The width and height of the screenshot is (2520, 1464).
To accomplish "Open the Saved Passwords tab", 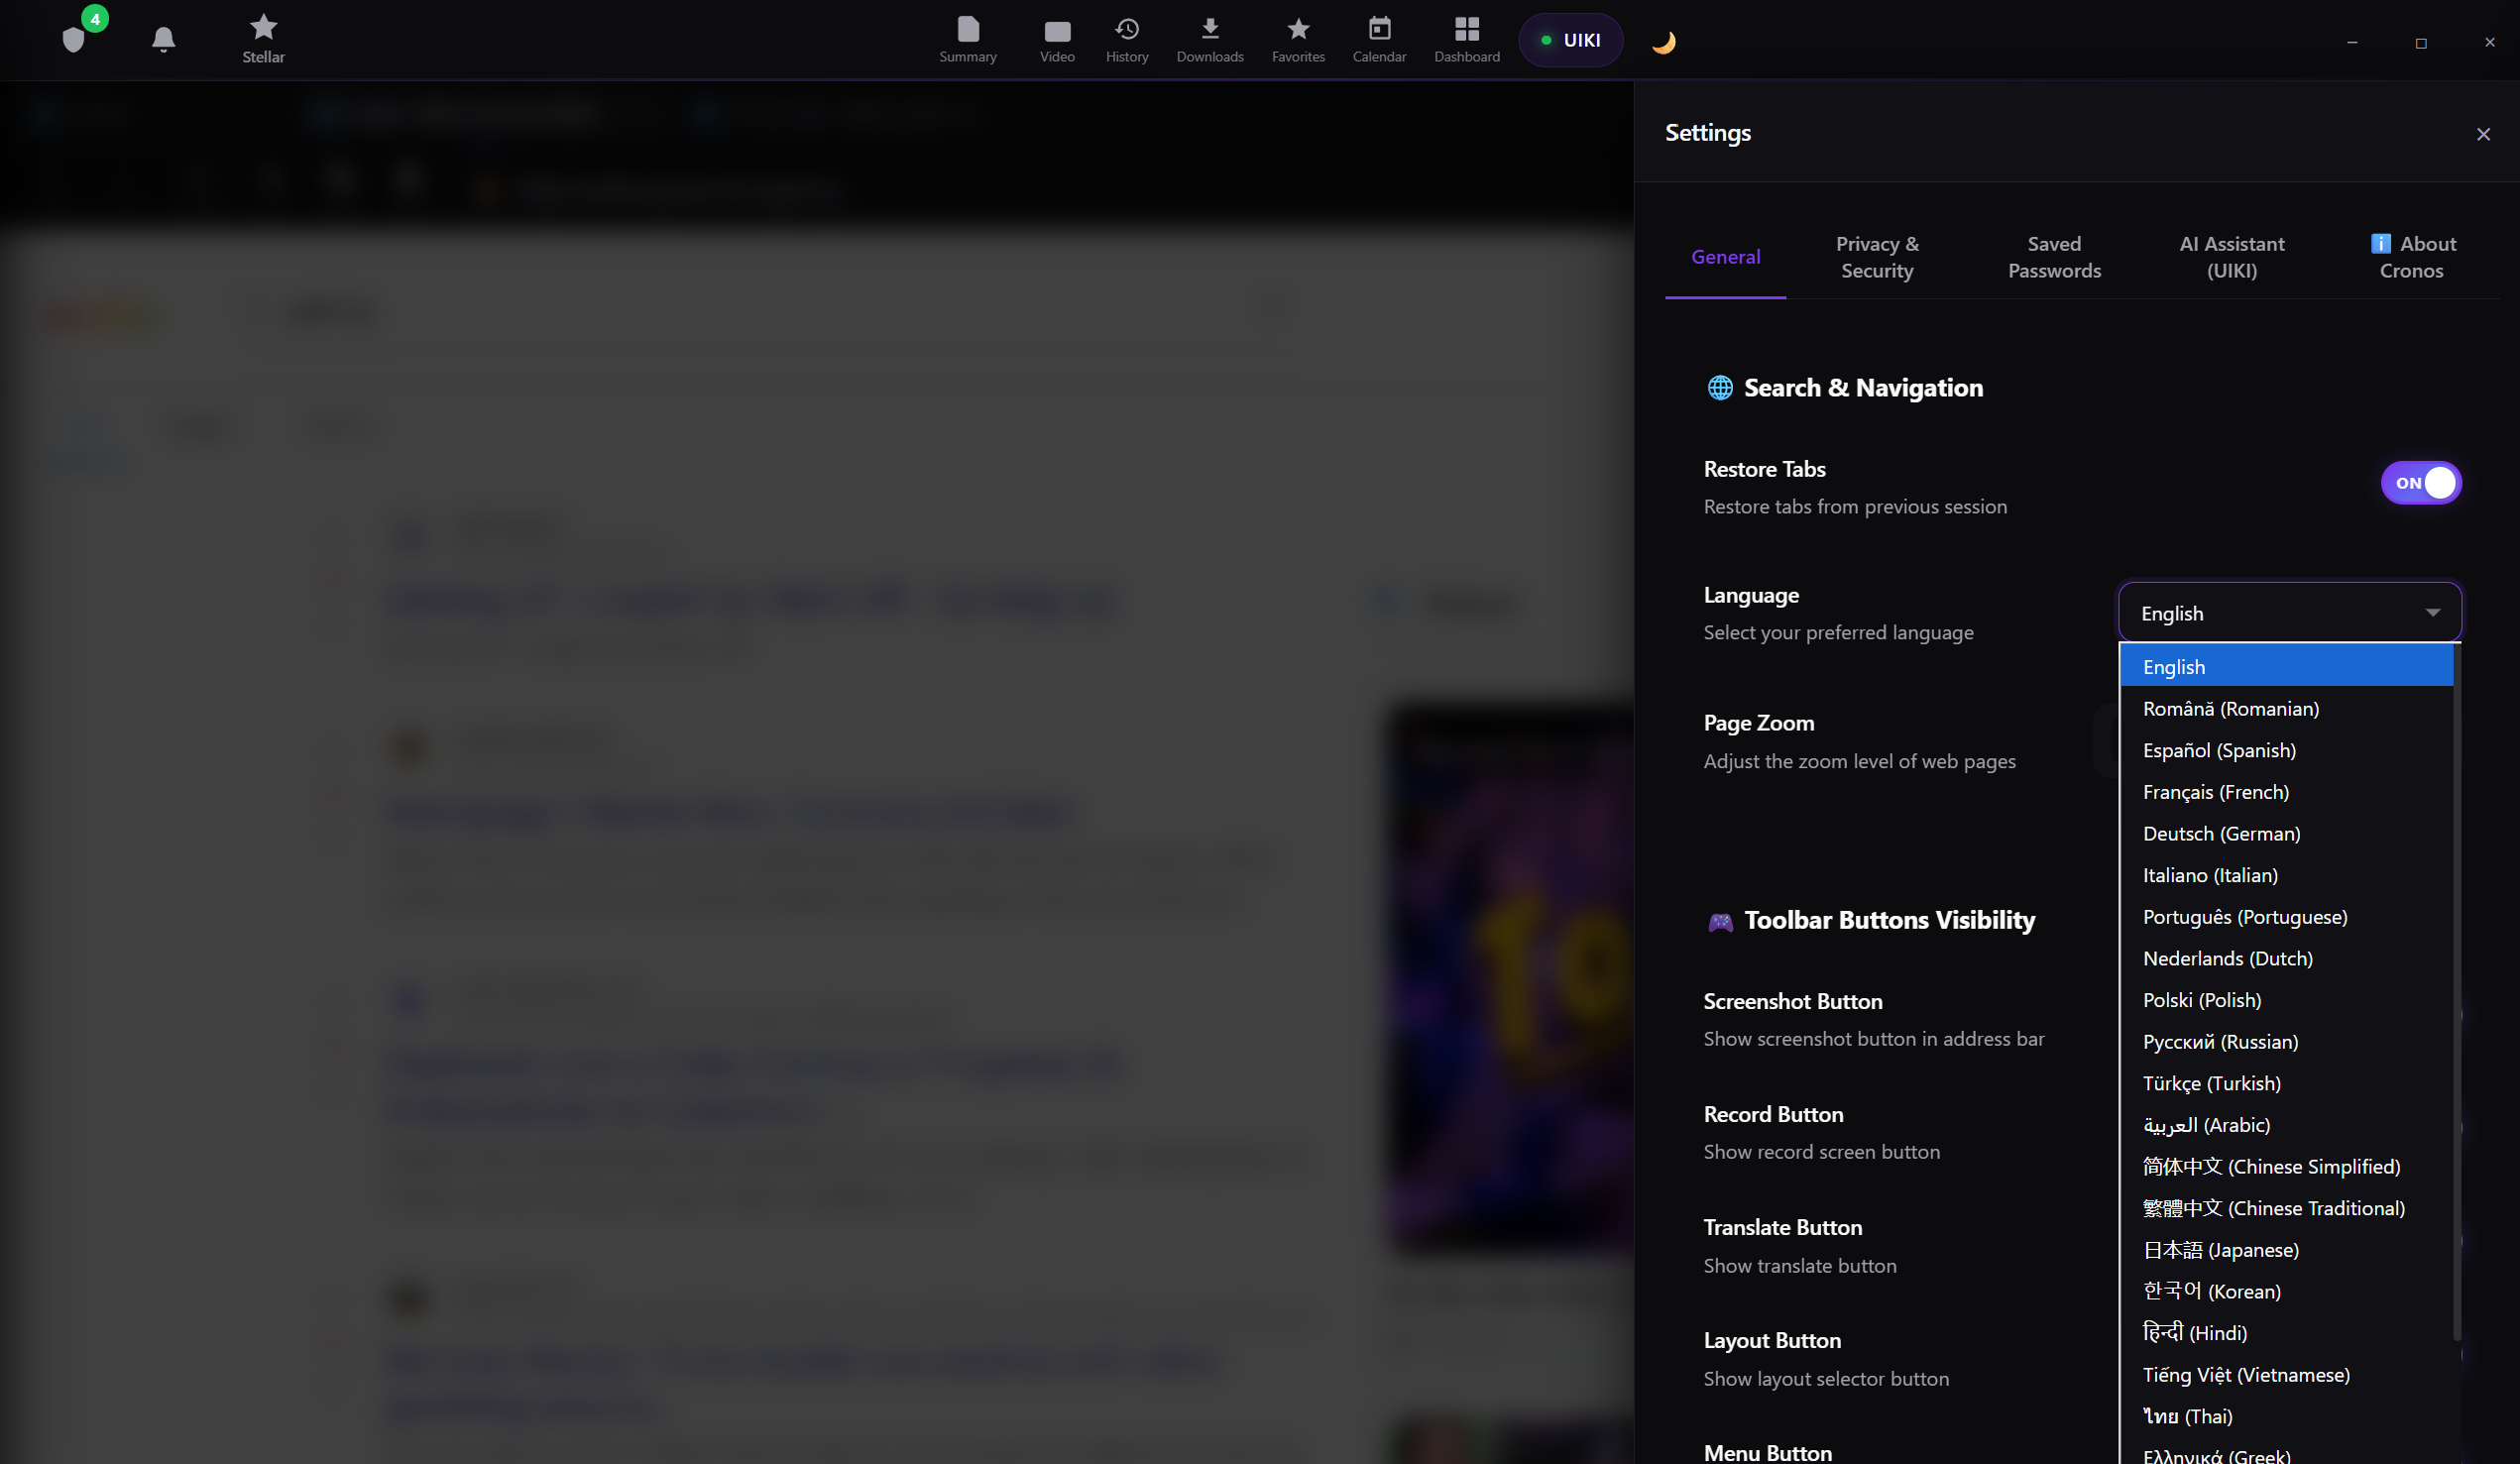I will coord(2054,257).
